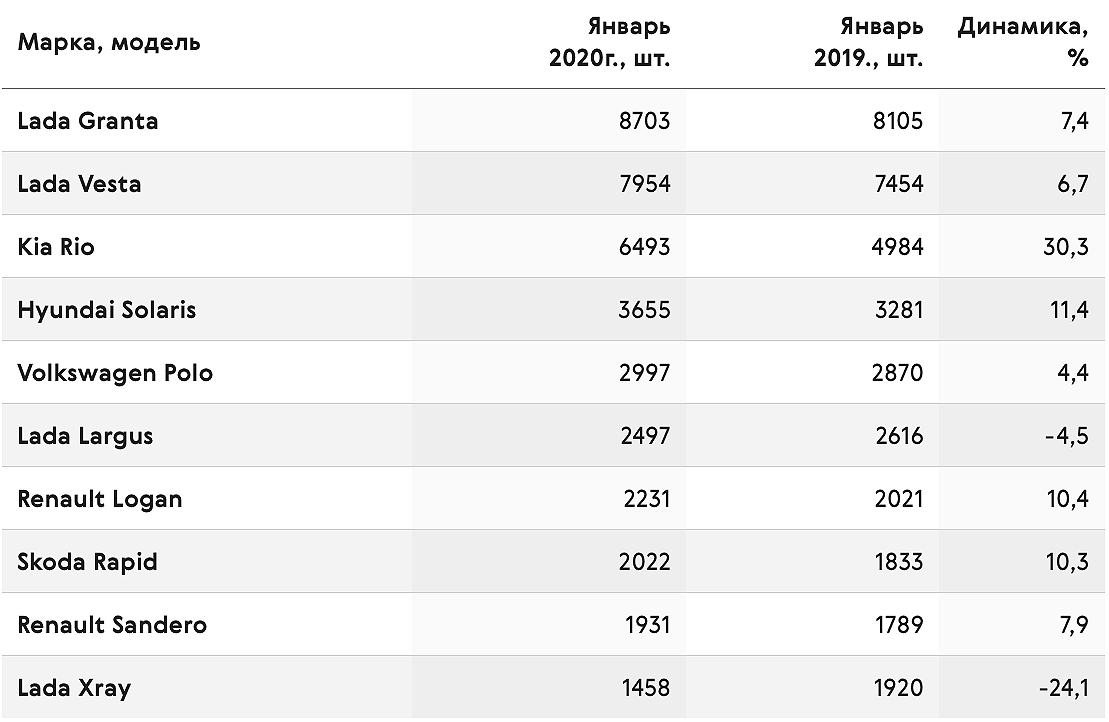
Task: Select the 2022 sales value for Skoda Rapid
Action: pos(644,562)
